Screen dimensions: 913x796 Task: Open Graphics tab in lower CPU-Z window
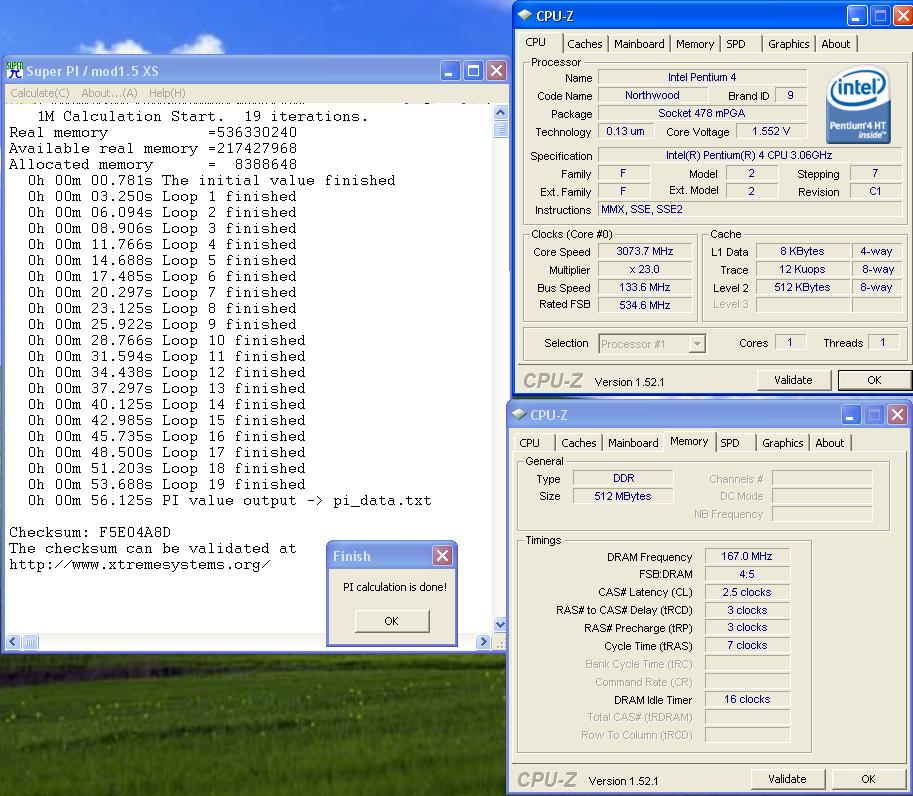[x=783, y=443]
